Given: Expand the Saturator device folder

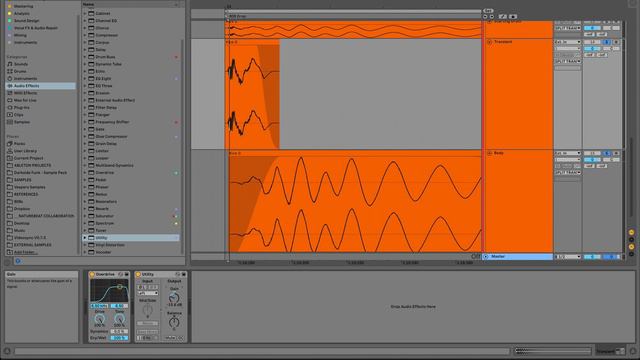Looking at the screenshot, I should [85, 216].
